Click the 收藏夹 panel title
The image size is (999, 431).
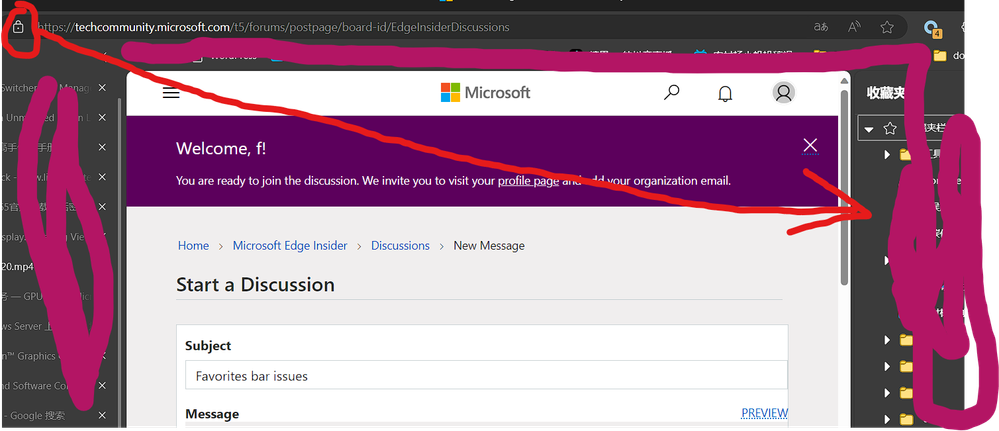[x=886, y=93]
